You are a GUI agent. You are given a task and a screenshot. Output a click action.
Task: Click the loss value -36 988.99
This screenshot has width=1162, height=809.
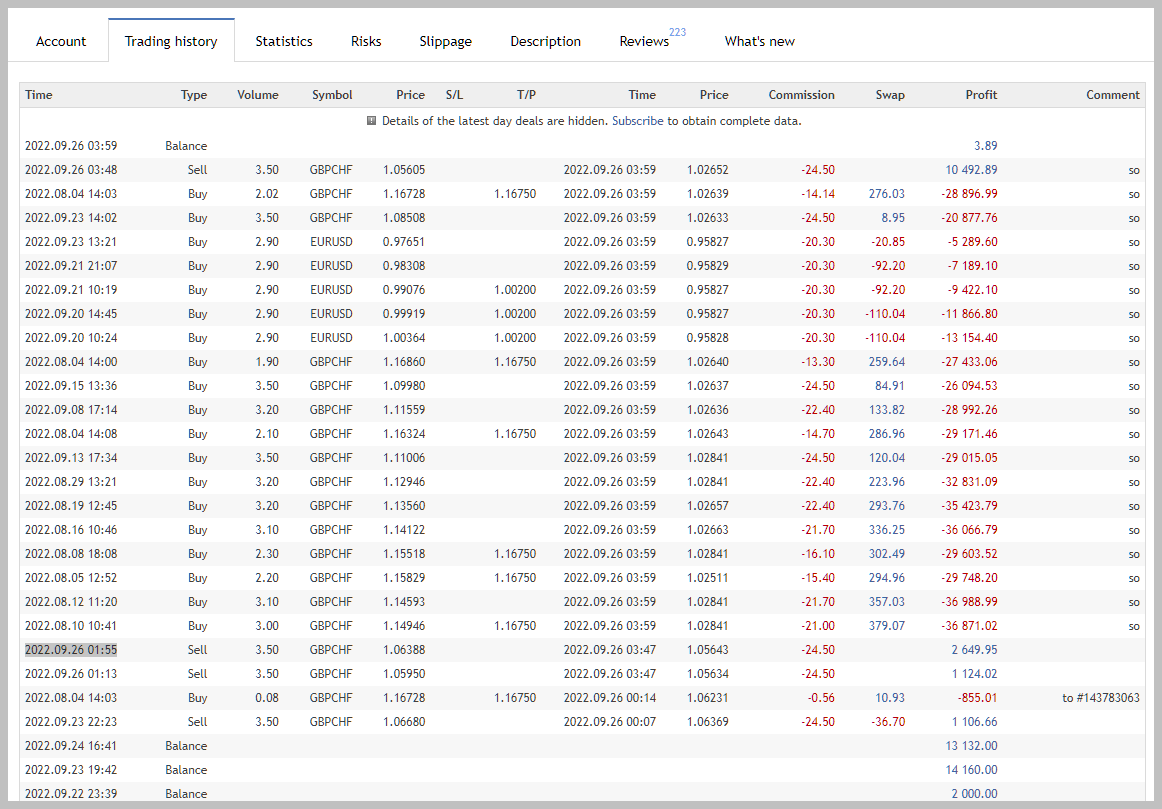[969, 602]
